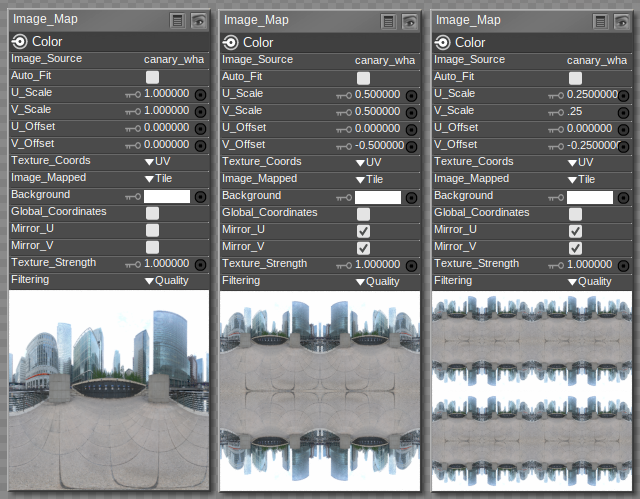The width and height of the screenshot is (640, 499).
Task: Enable Auto_Fit checkbox in the middle panel
Action: click(363, 78)
